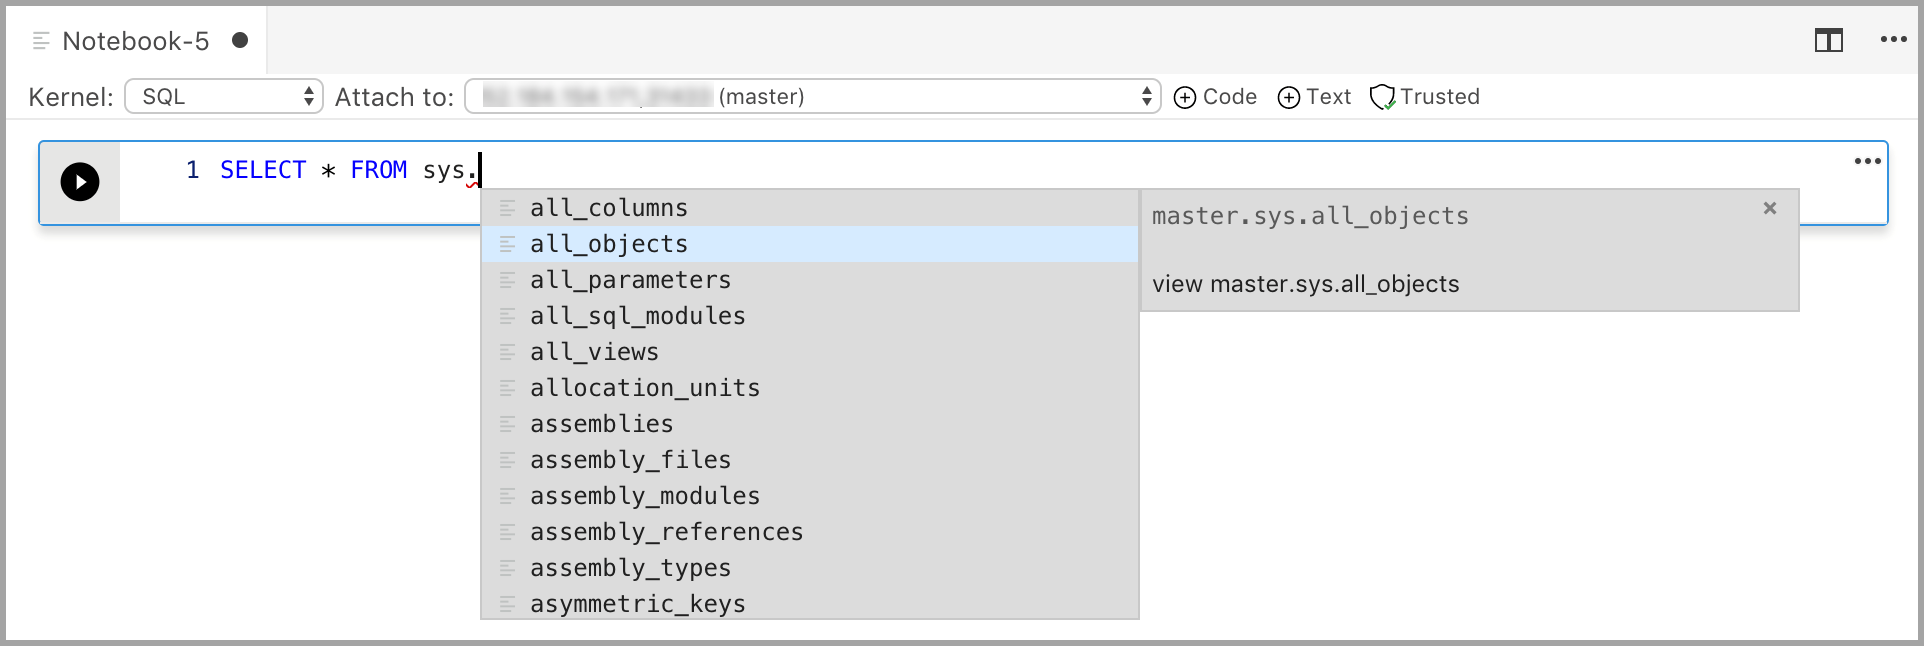Run the SQL cell with play button
Viewport: 1924px width, 646px height.
tap(80, 182)
